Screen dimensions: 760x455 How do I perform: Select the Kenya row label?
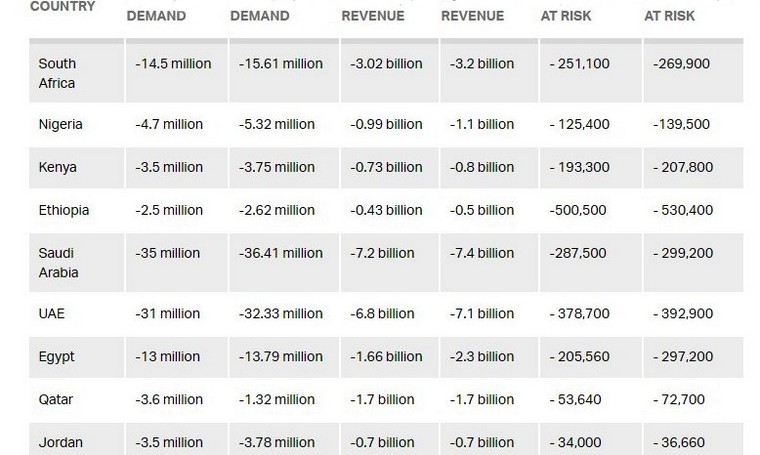coord(57,168)
